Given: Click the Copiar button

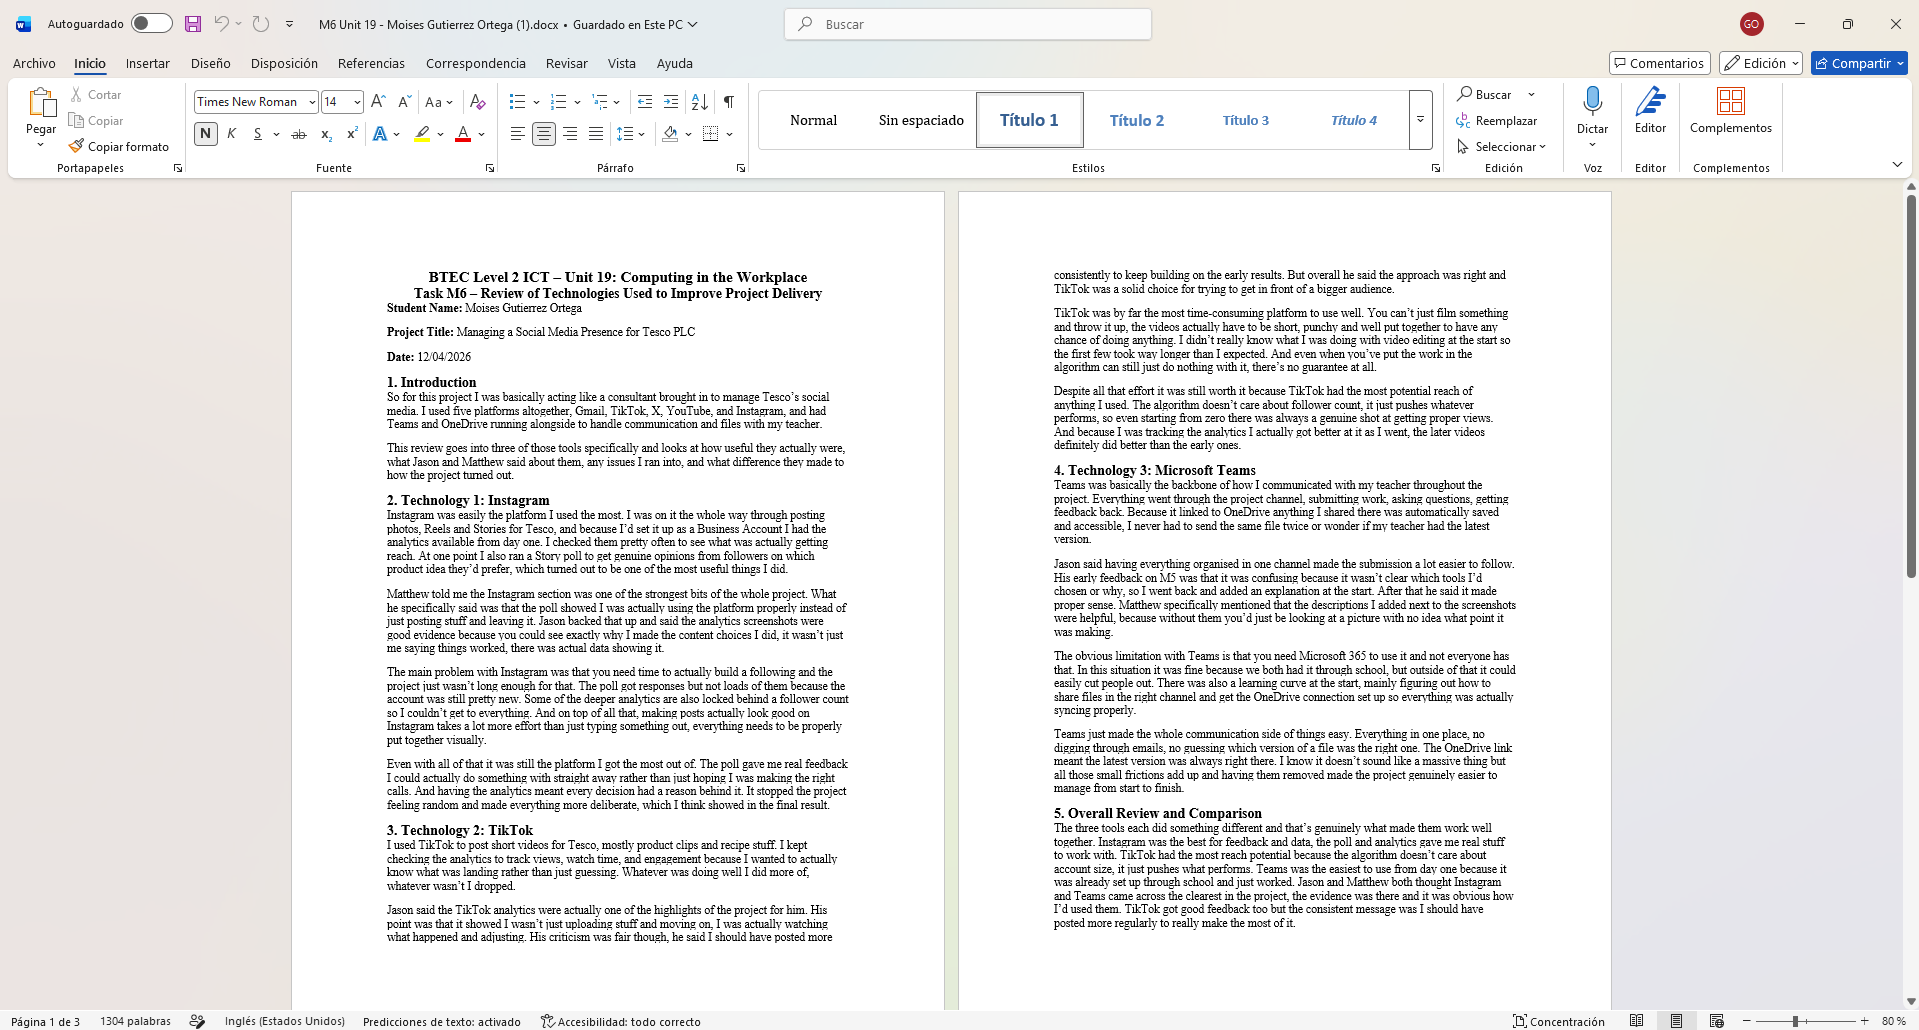Looking at the screenshot, I should (96, 120).
